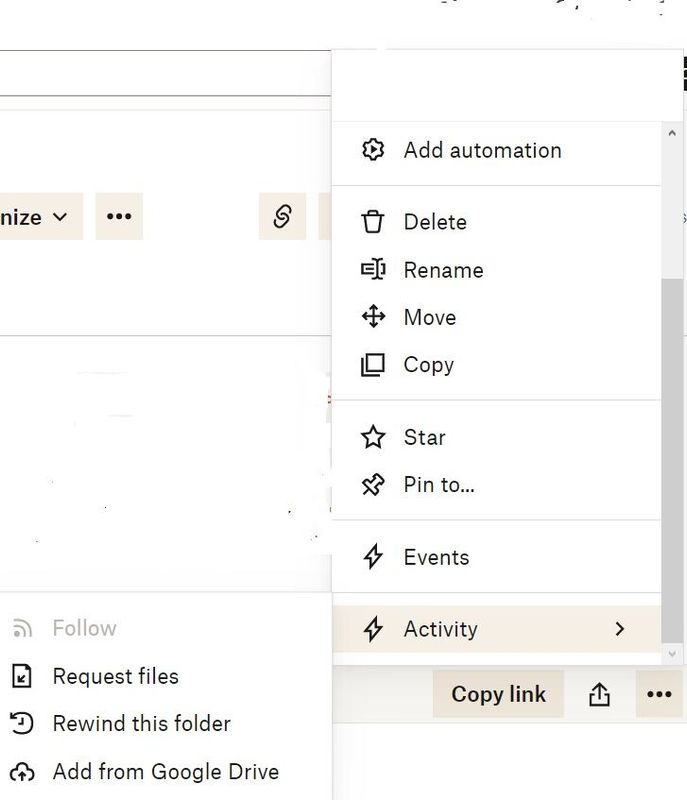
Task: Choose Request files menu entry
Action: tap(115, 676)
